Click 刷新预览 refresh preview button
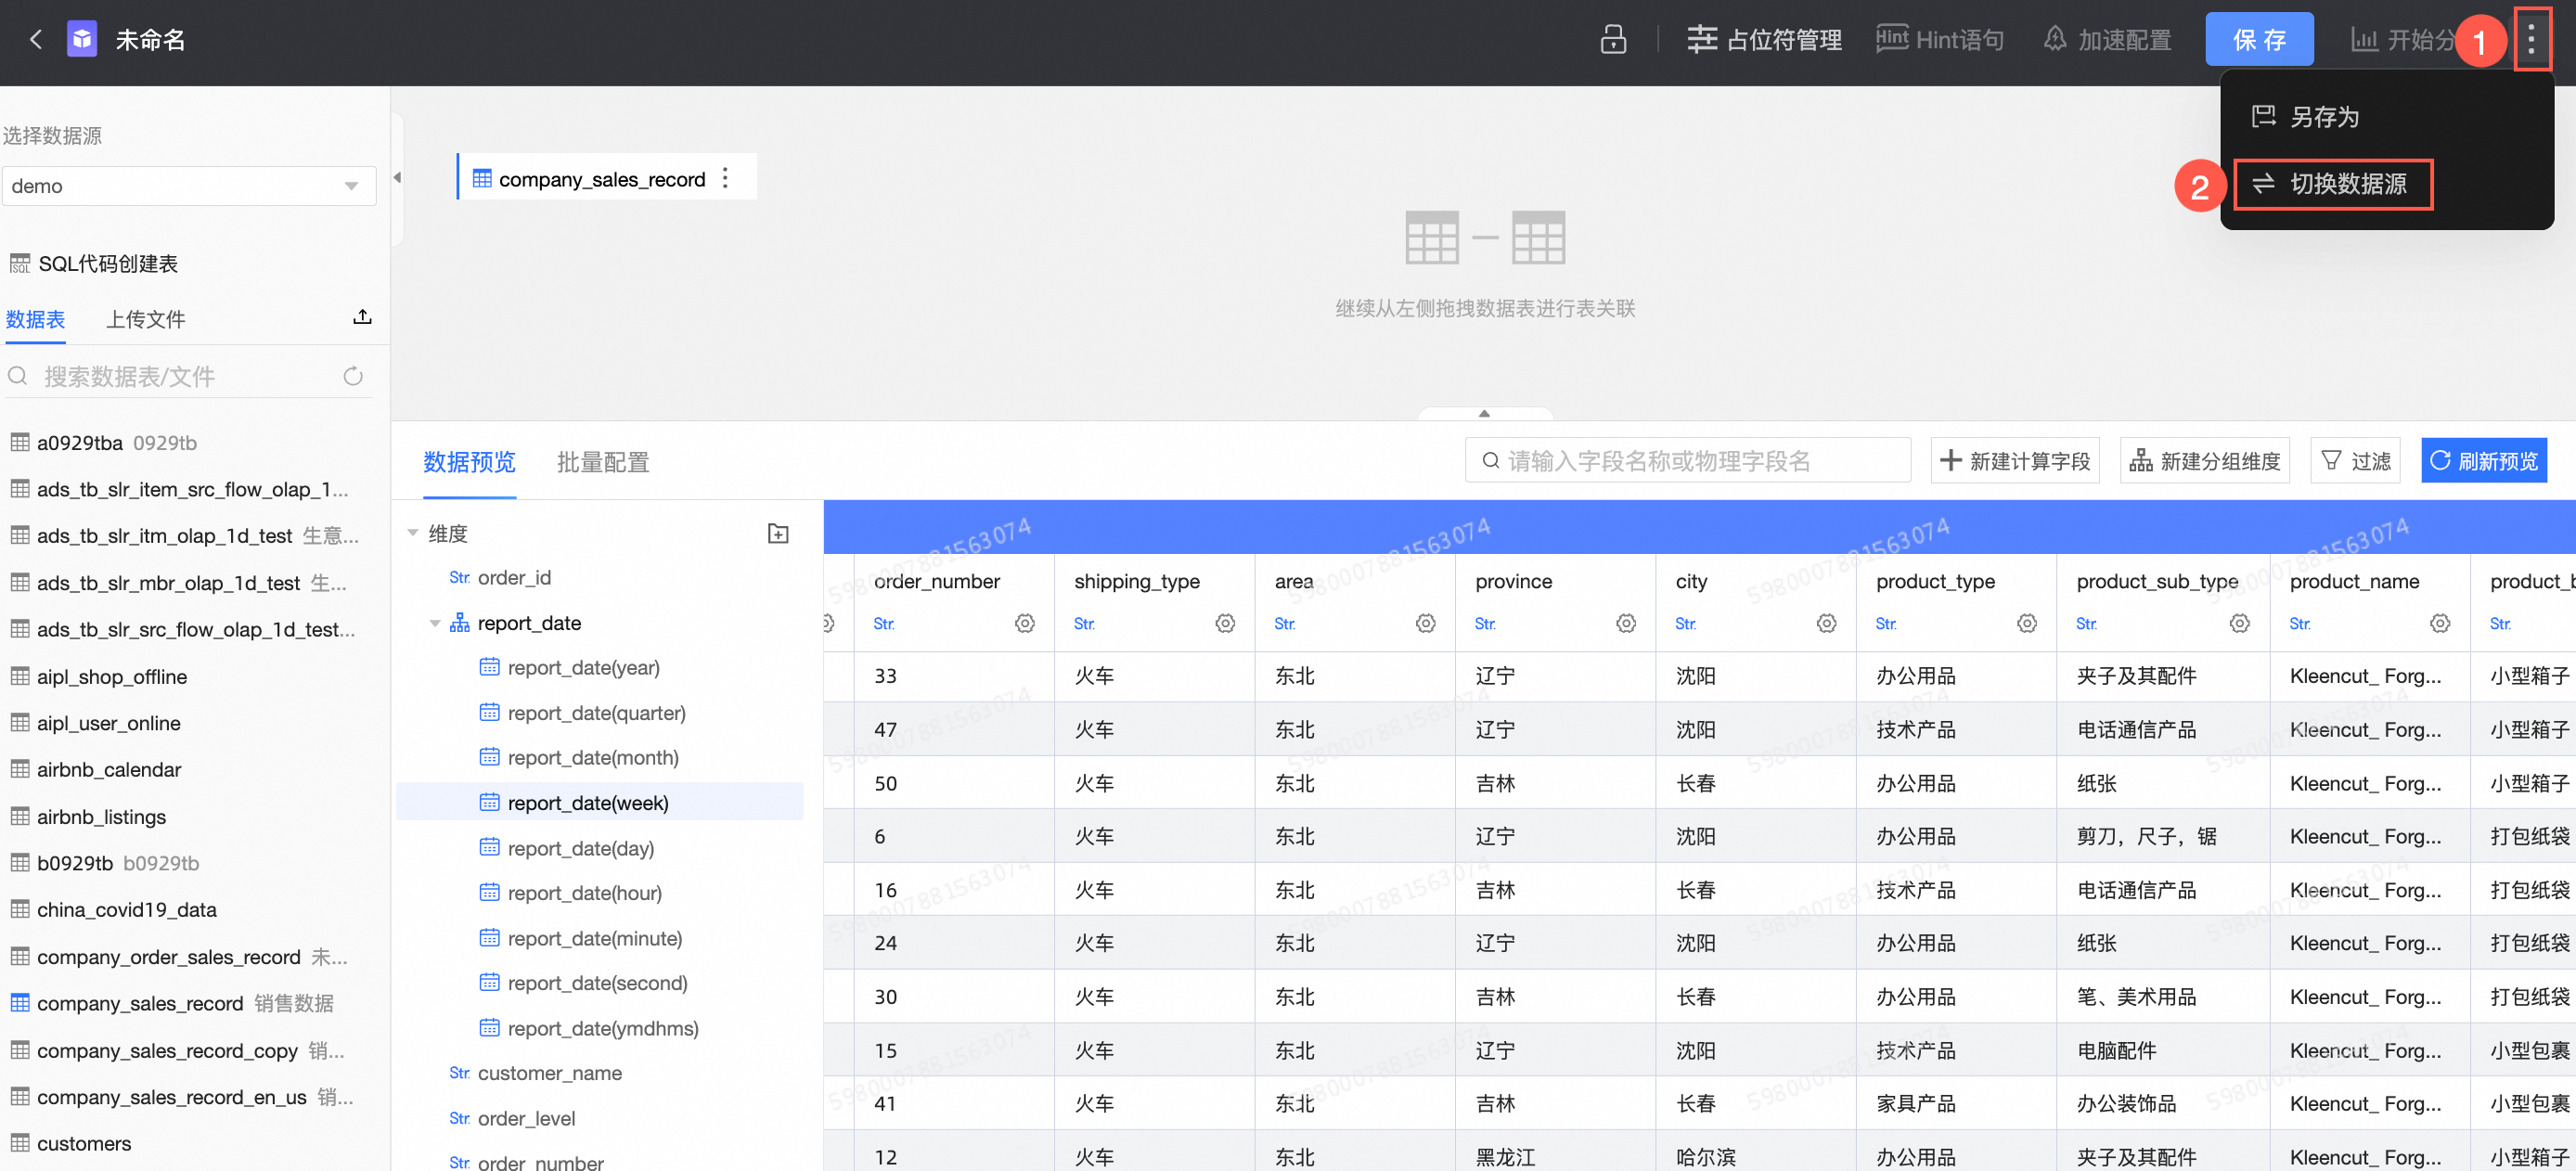 [2484, 461]
